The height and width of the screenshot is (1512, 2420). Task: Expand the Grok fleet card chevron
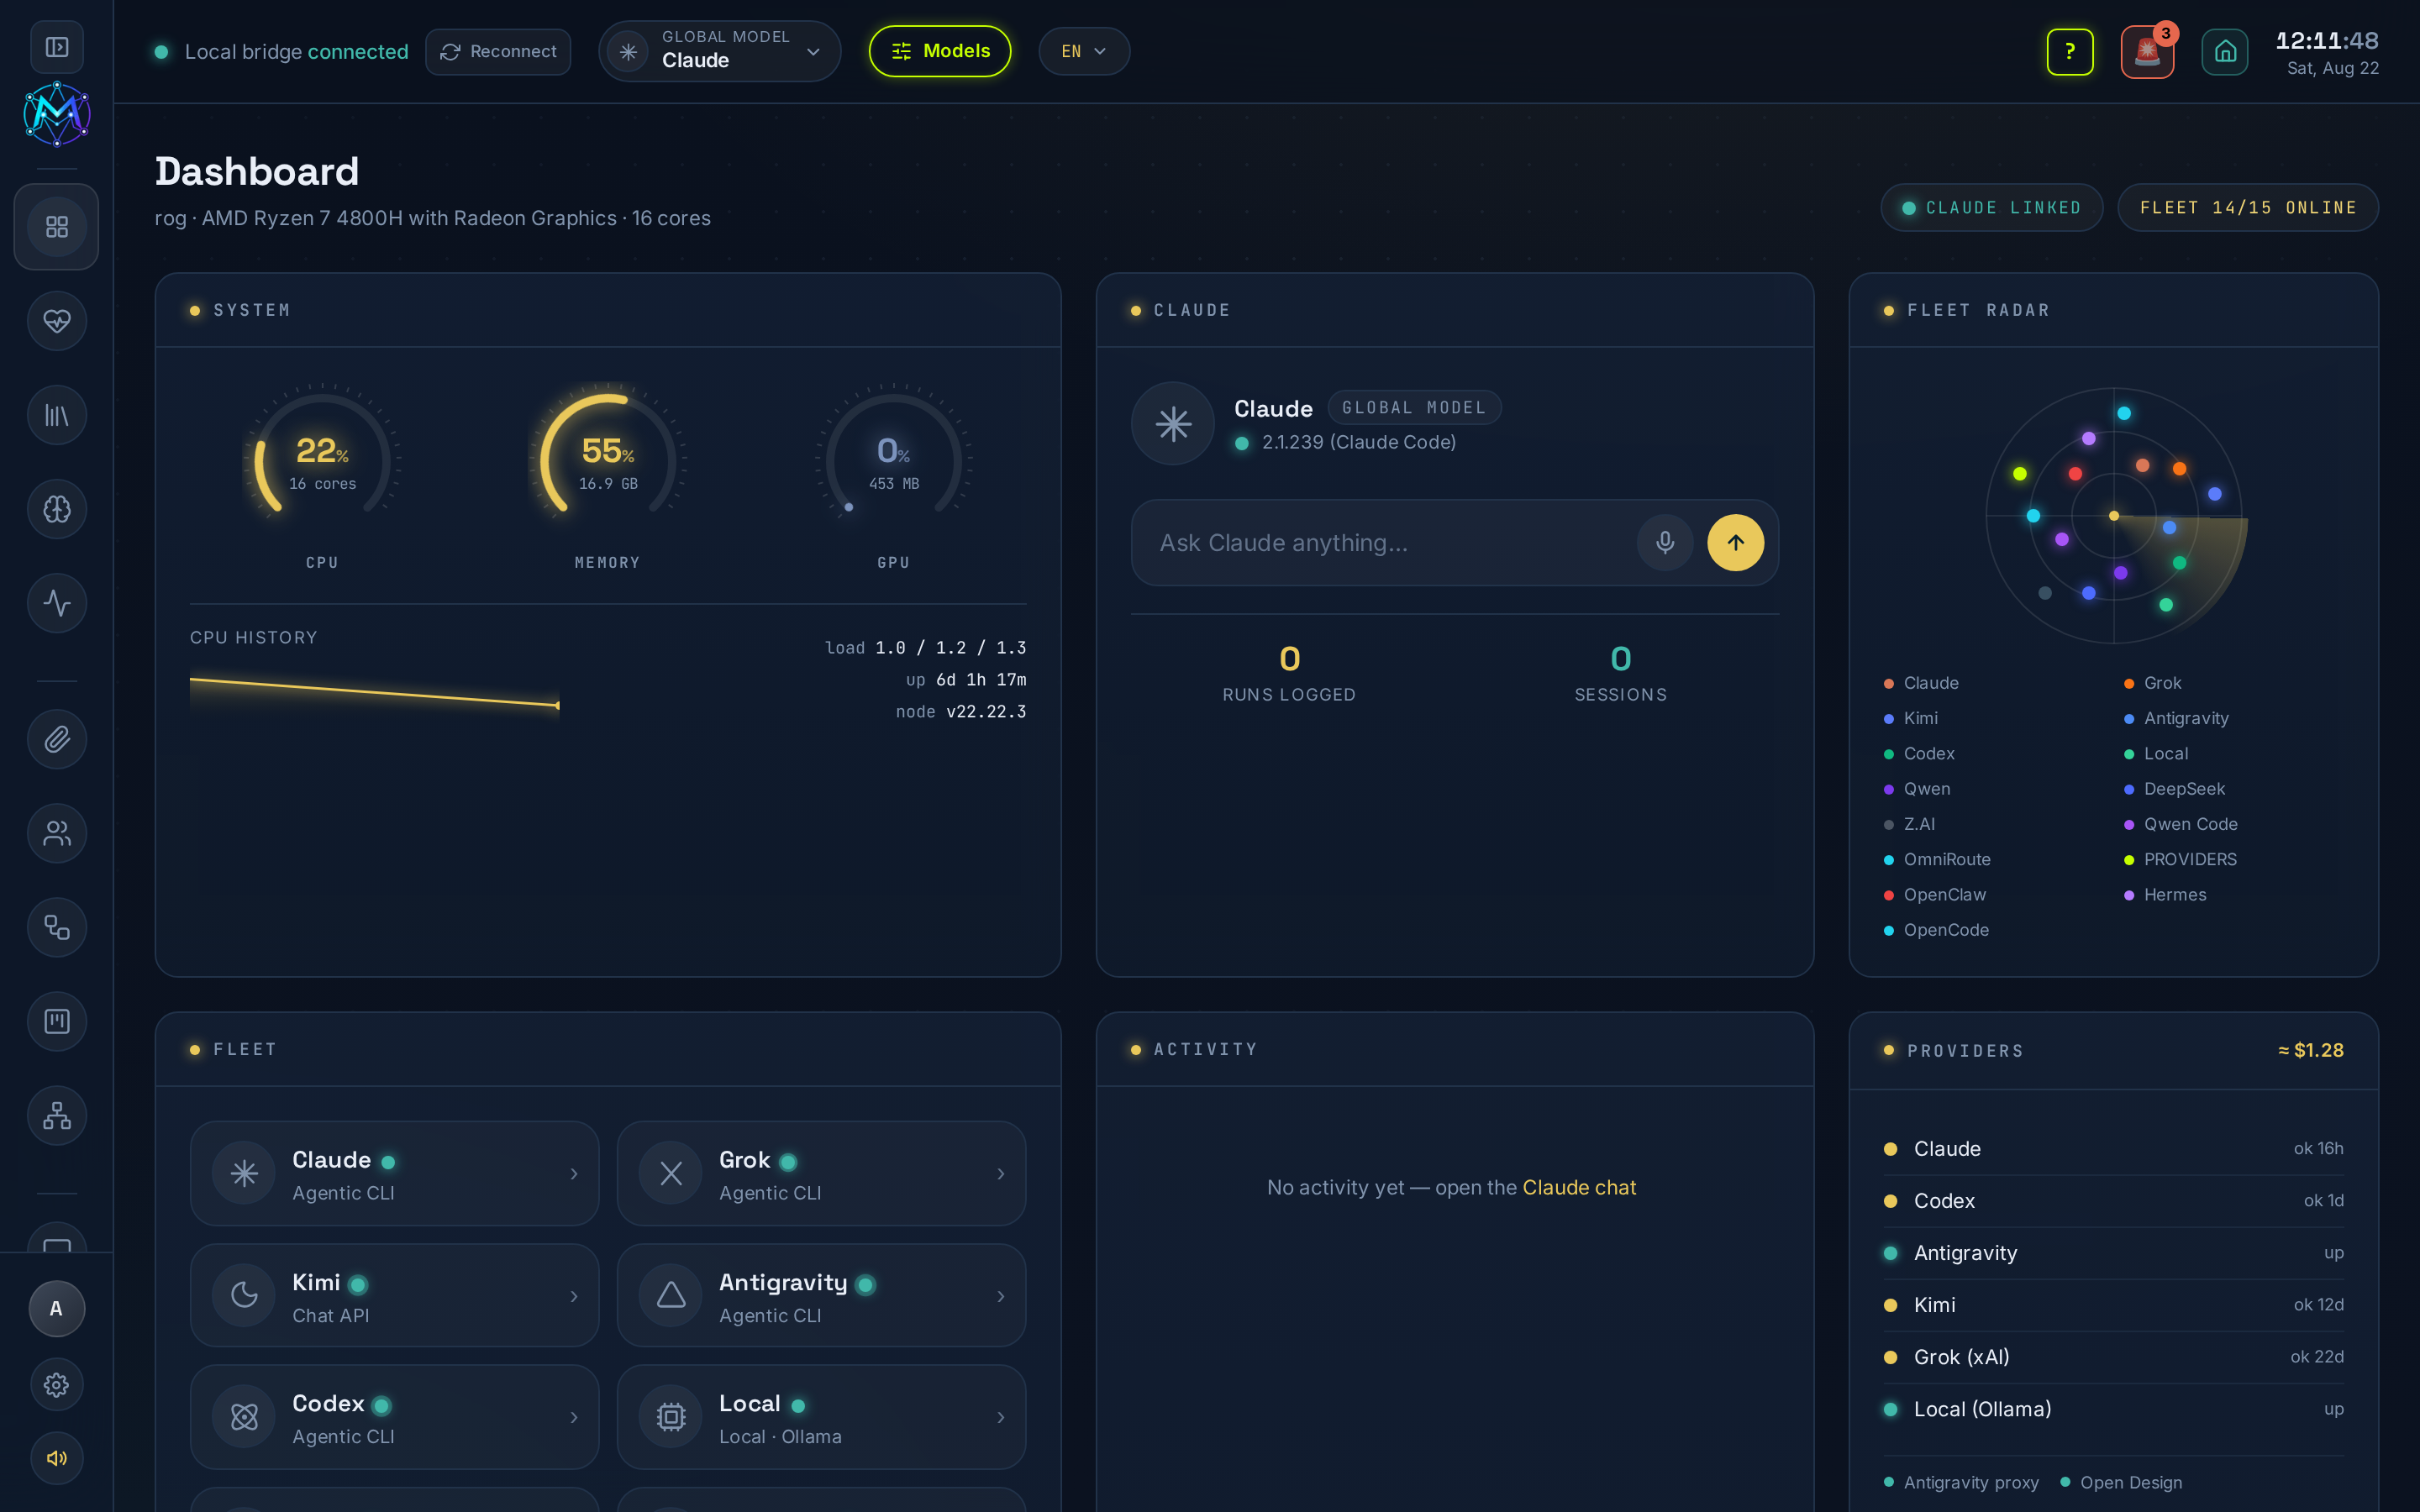click(x=1001, y=1174)
